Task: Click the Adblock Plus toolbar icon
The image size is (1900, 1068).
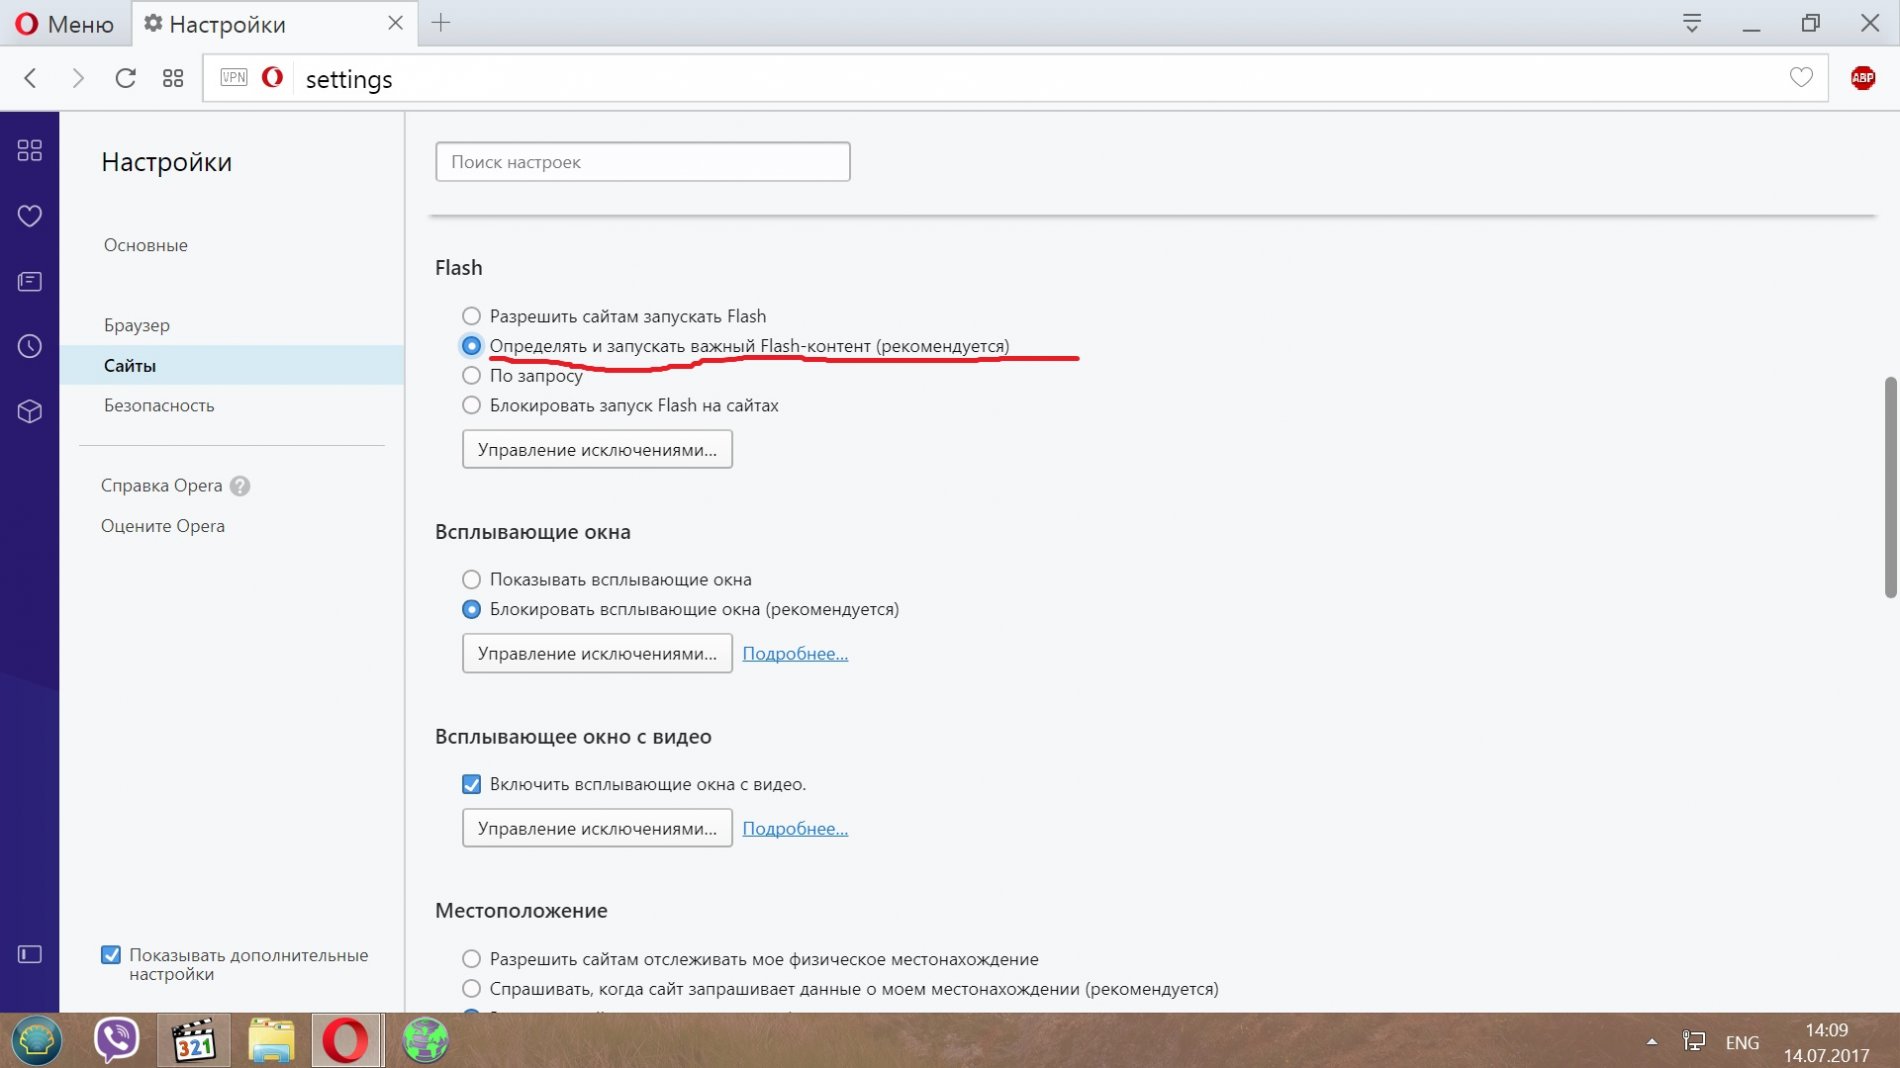Action: (1862, 78)
